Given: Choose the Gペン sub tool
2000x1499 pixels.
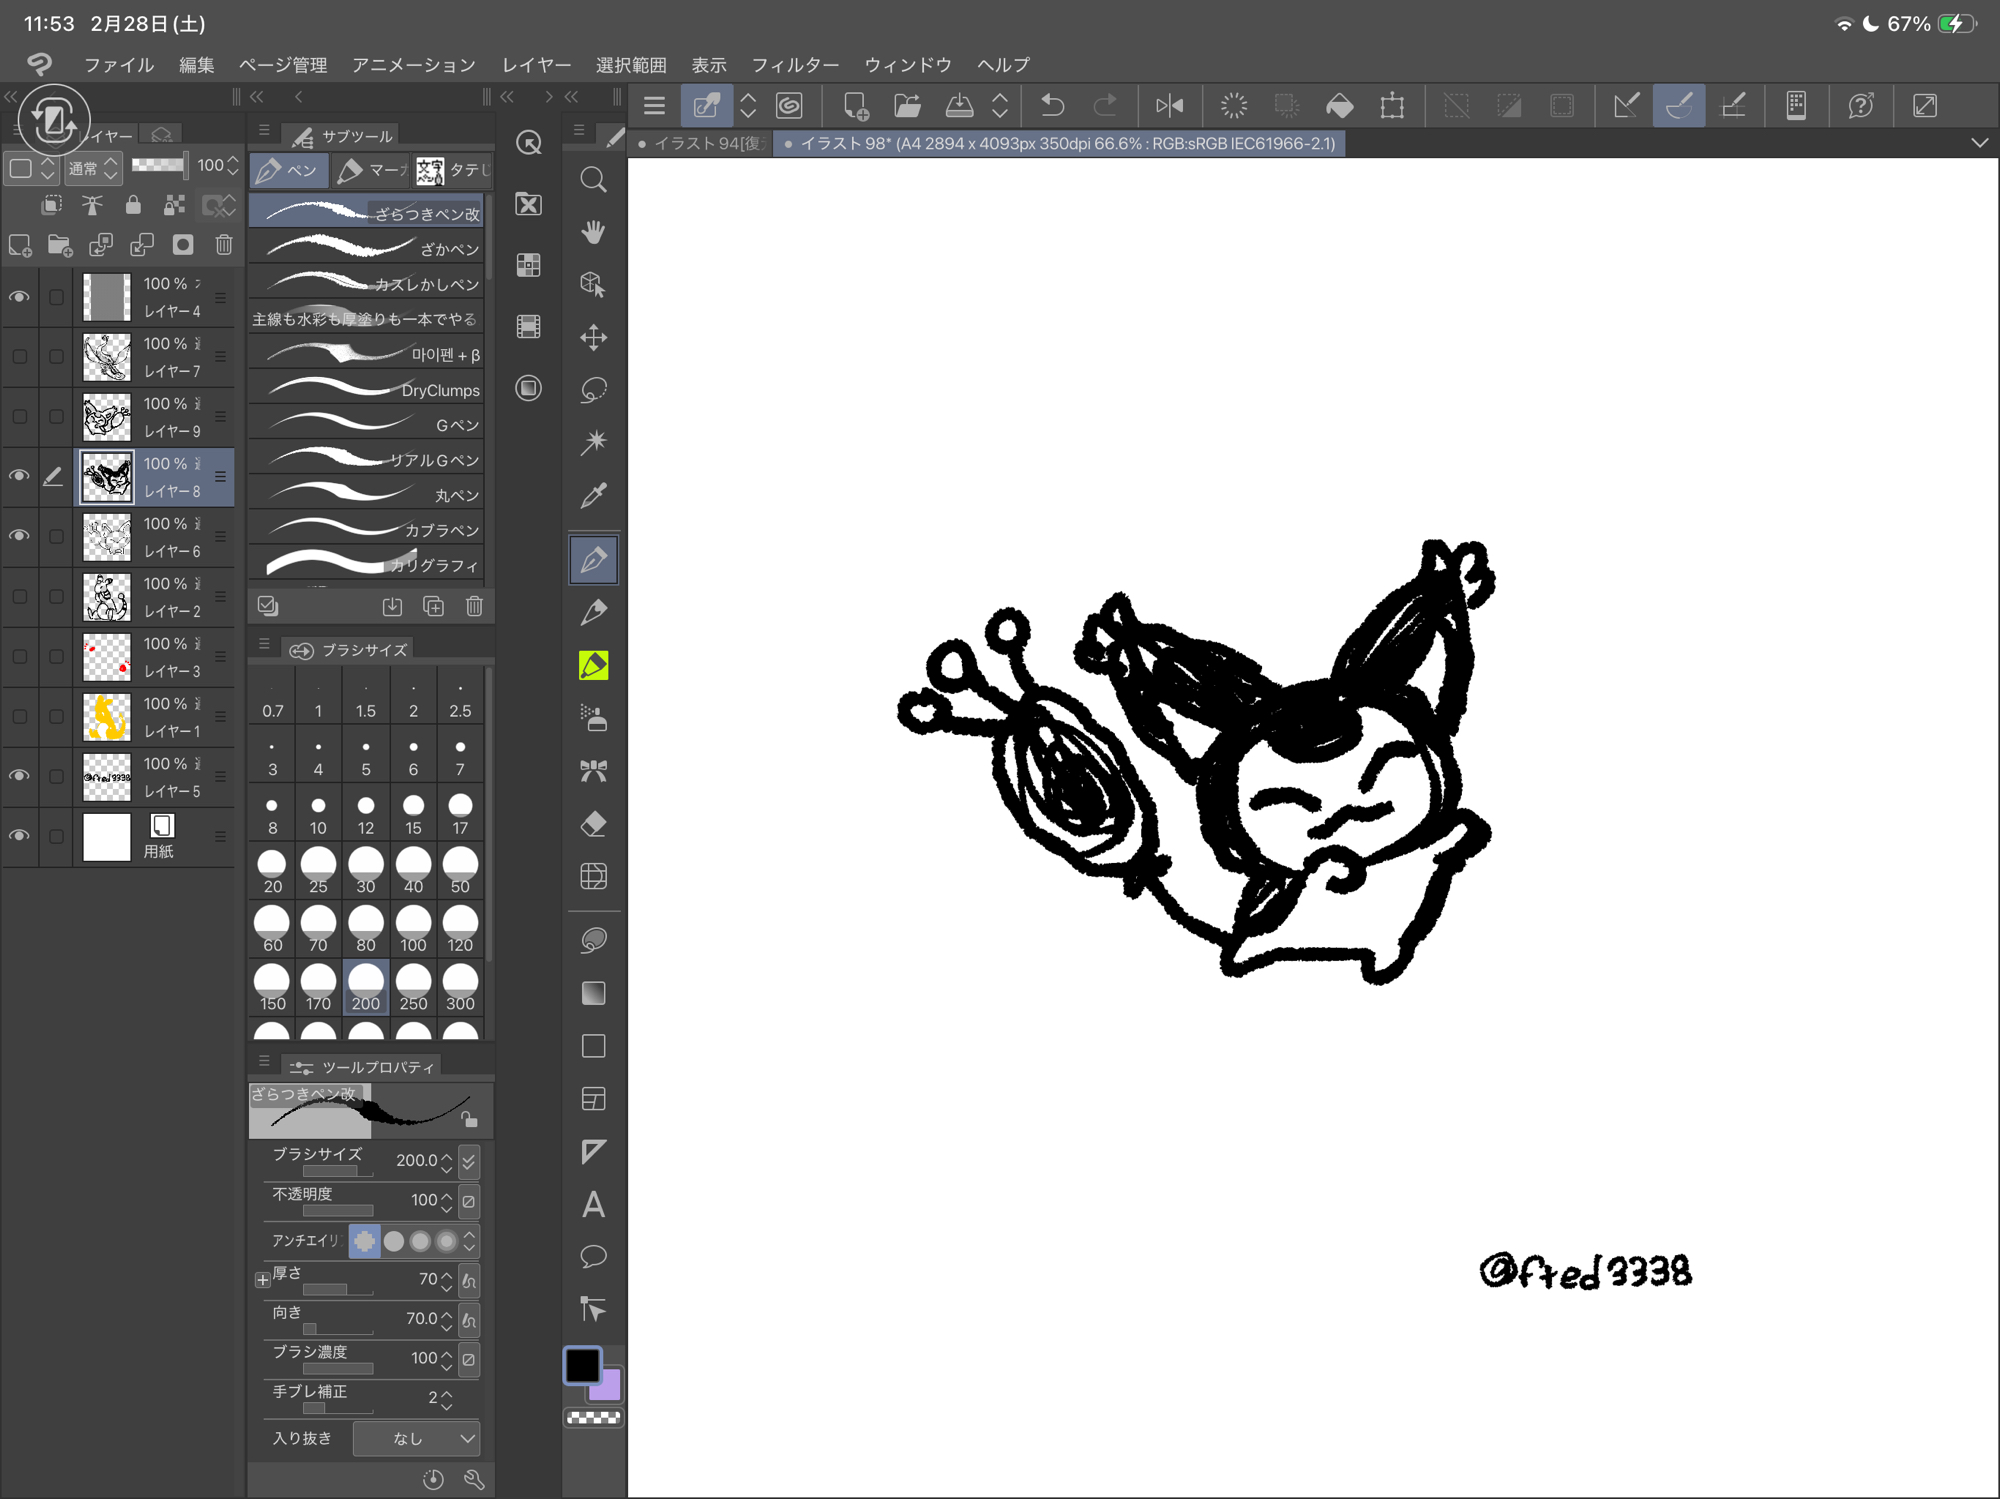Looking at the screenshot, I should [x=367, y=425].
